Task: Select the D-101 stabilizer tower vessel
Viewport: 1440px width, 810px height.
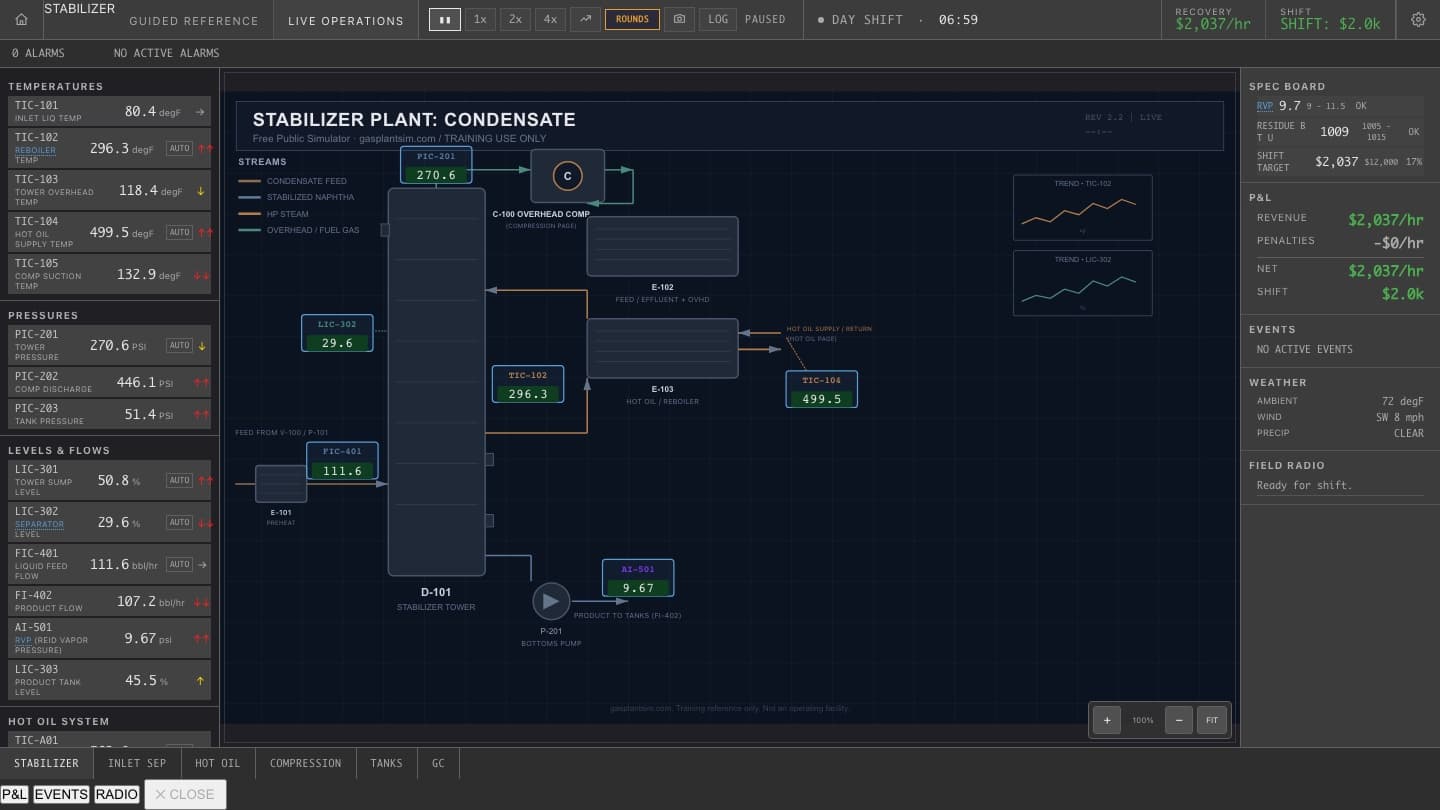Action: click(x=436, y=382)
